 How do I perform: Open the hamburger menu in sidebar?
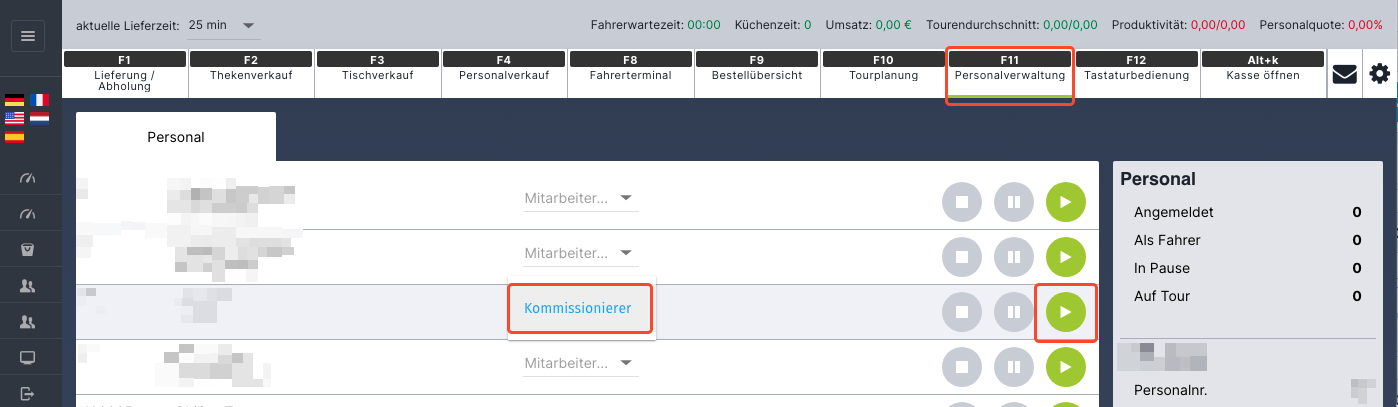28,36
